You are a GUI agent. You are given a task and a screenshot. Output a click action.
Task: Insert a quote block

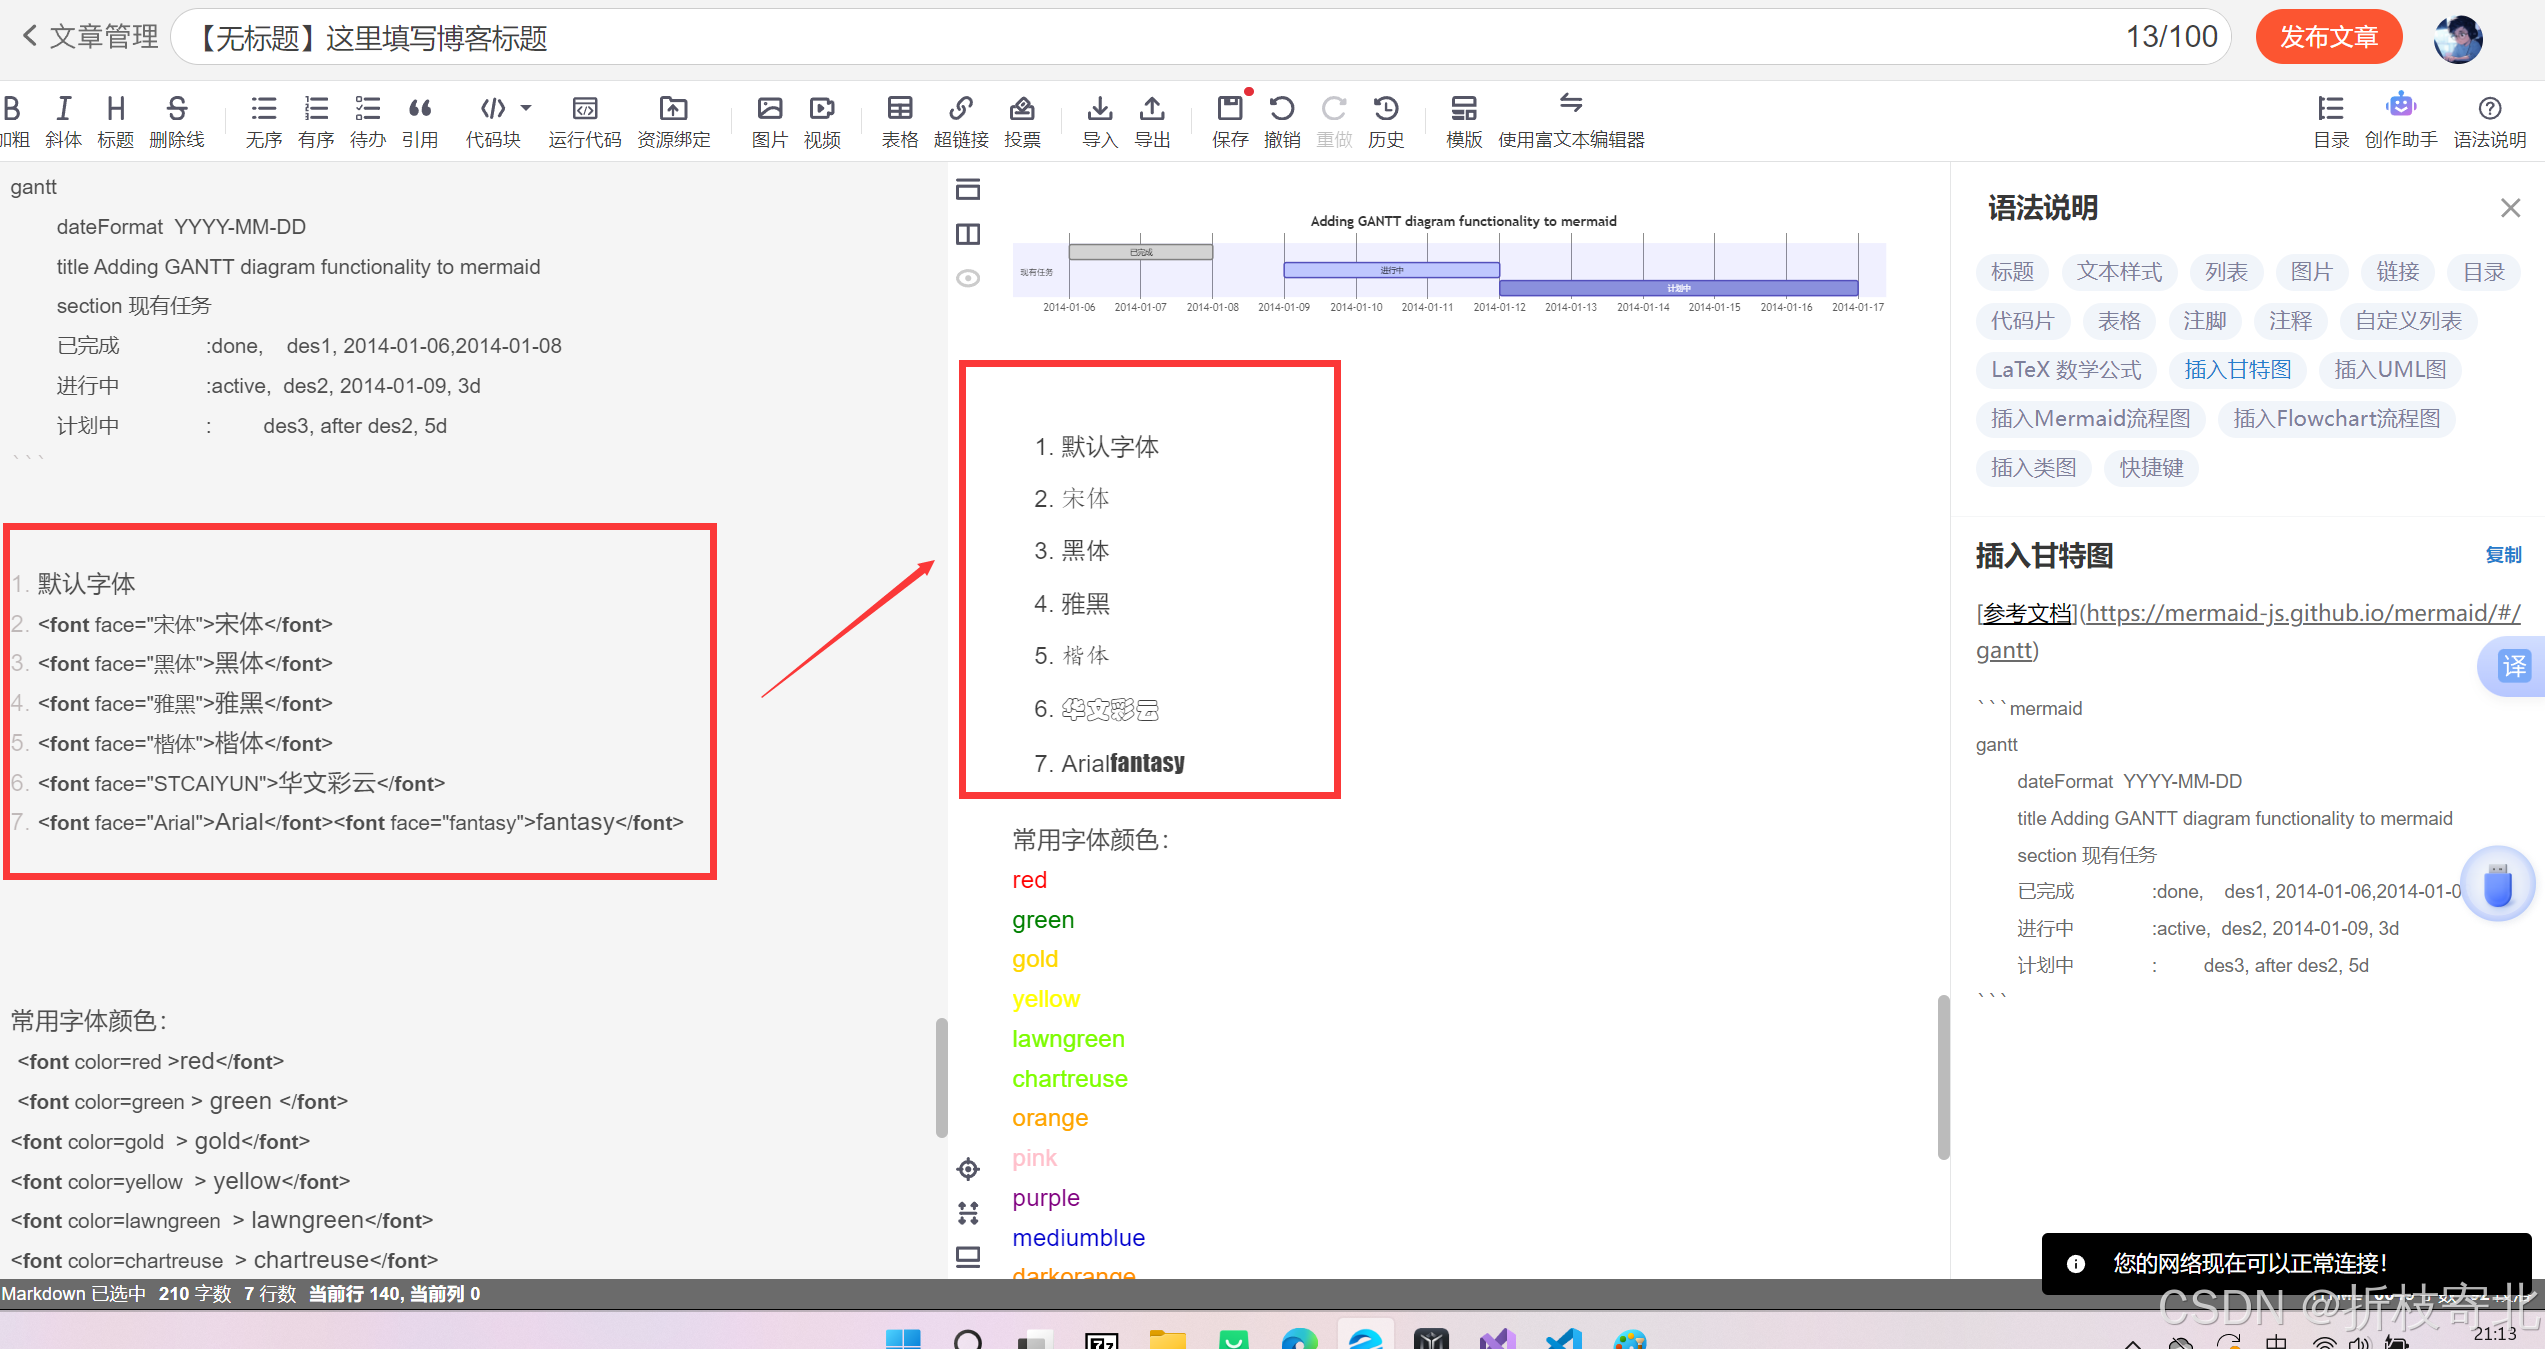[x=420, y=109]
